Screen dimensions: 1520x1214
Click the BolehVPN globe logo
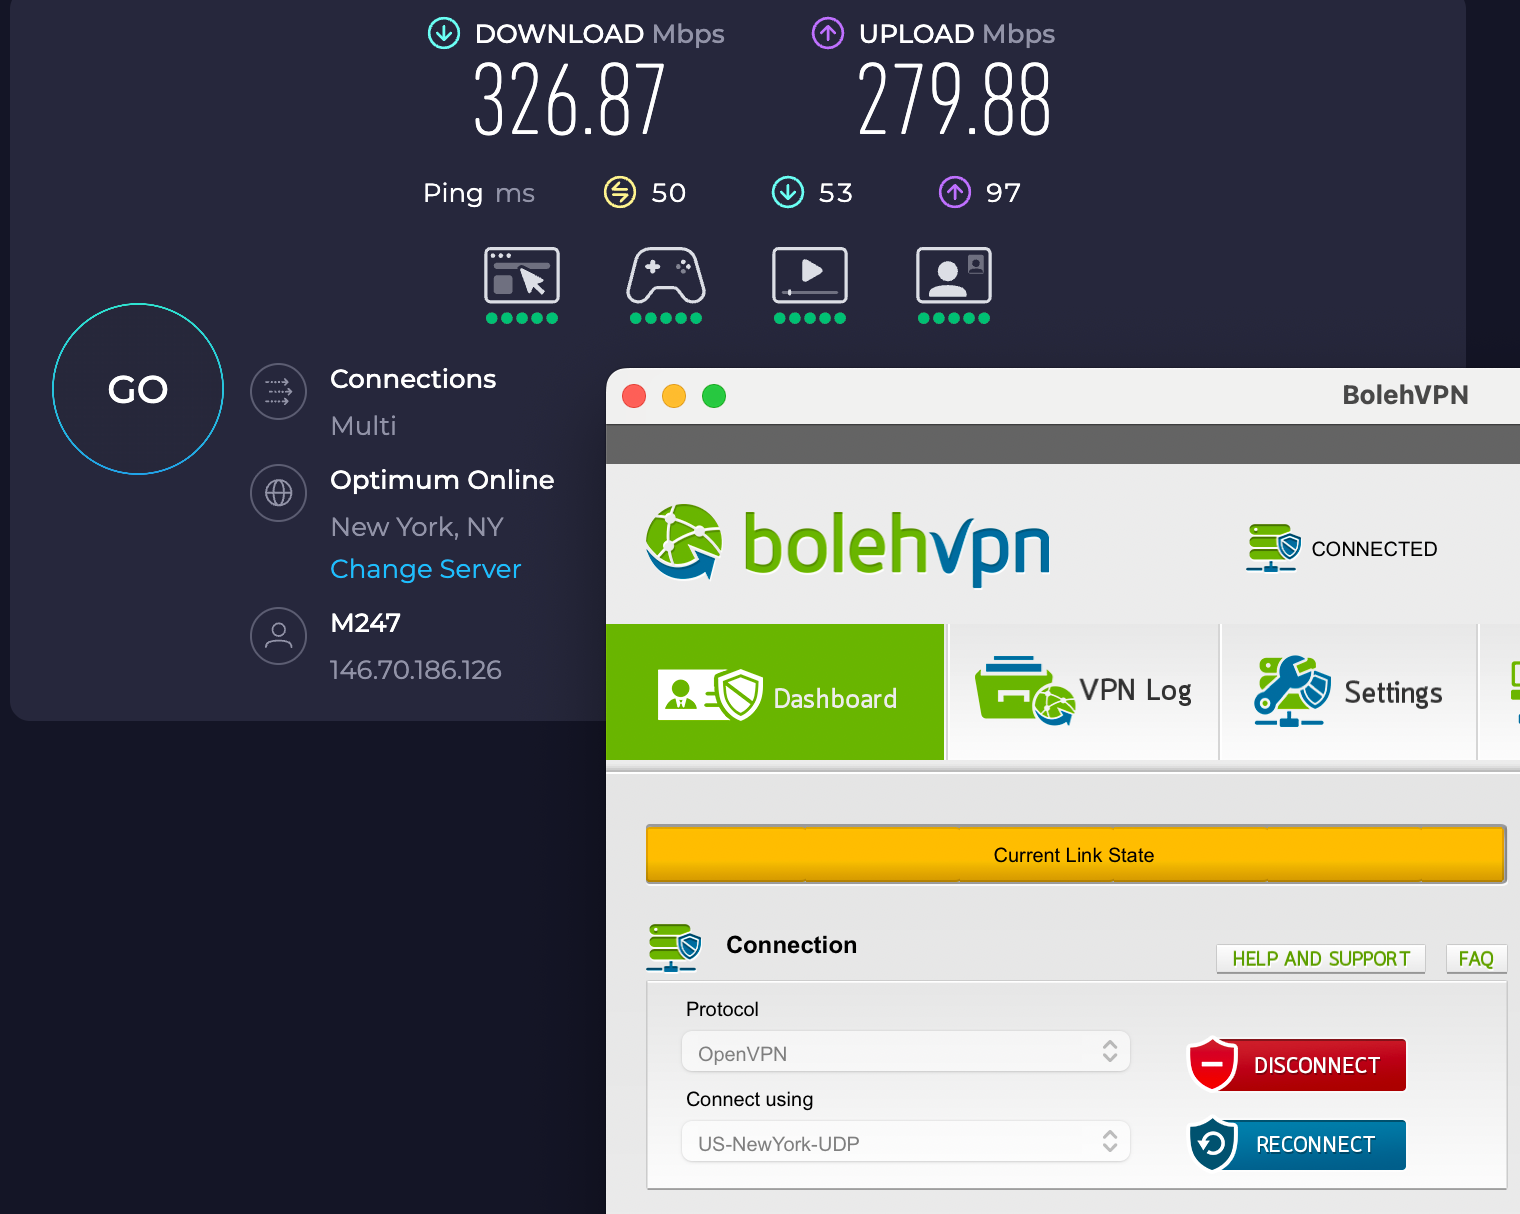(x=684, y=543)
